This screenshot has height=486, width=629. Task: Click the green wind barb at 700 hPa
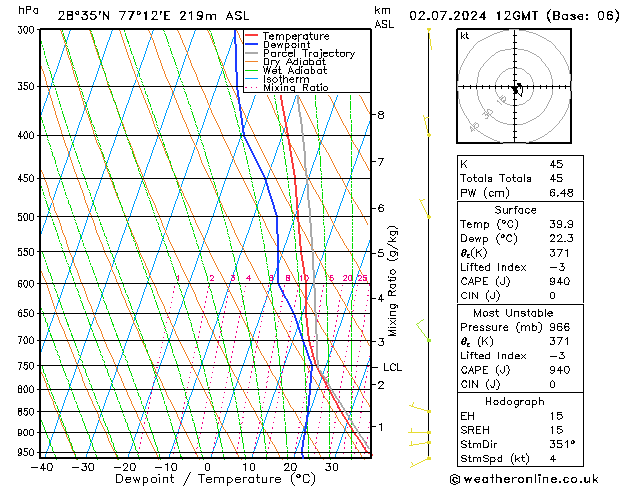click(423, 330)
